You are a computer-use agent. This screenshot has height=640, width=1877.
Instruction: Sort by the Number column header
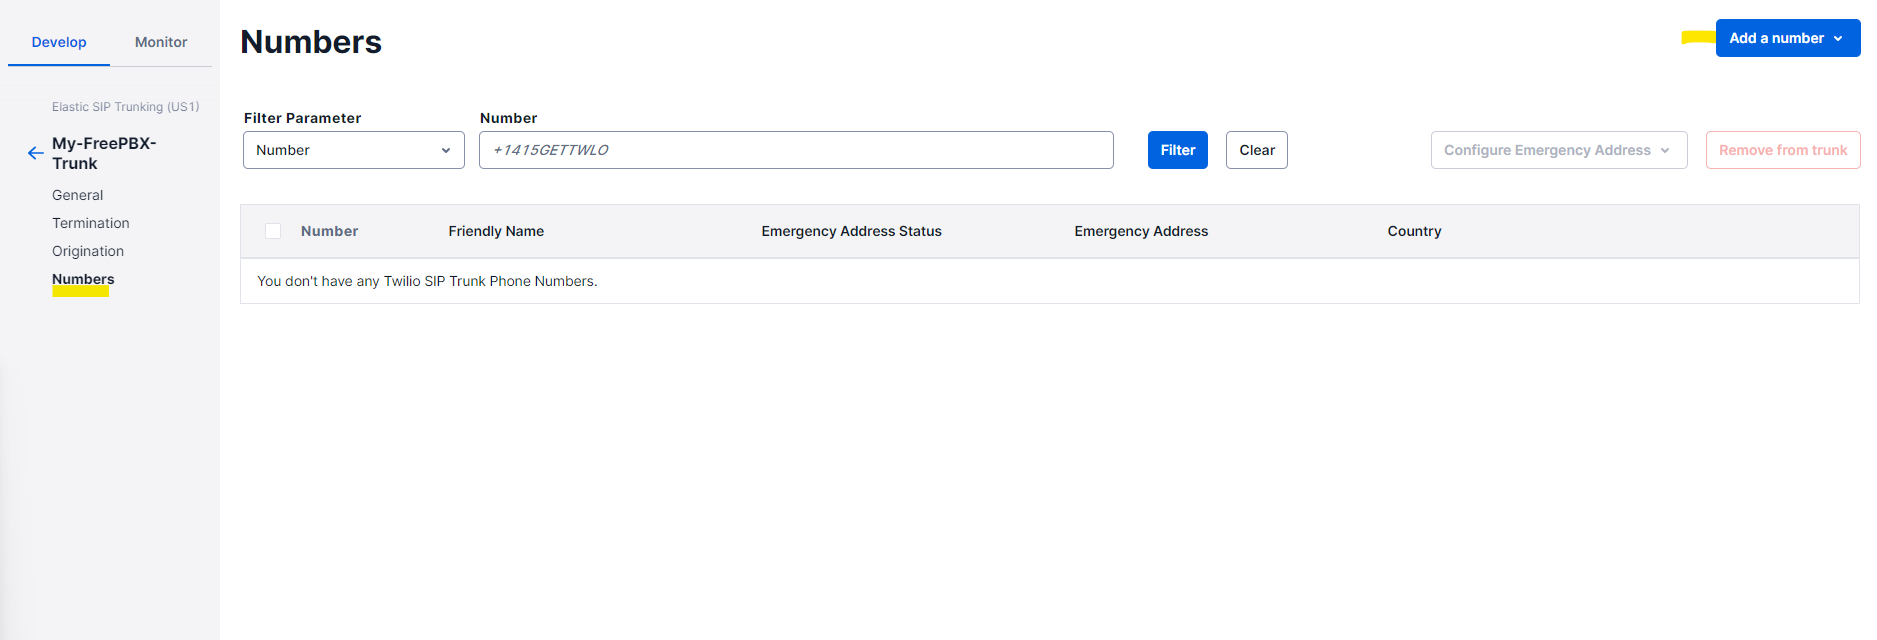pos(329,230)
